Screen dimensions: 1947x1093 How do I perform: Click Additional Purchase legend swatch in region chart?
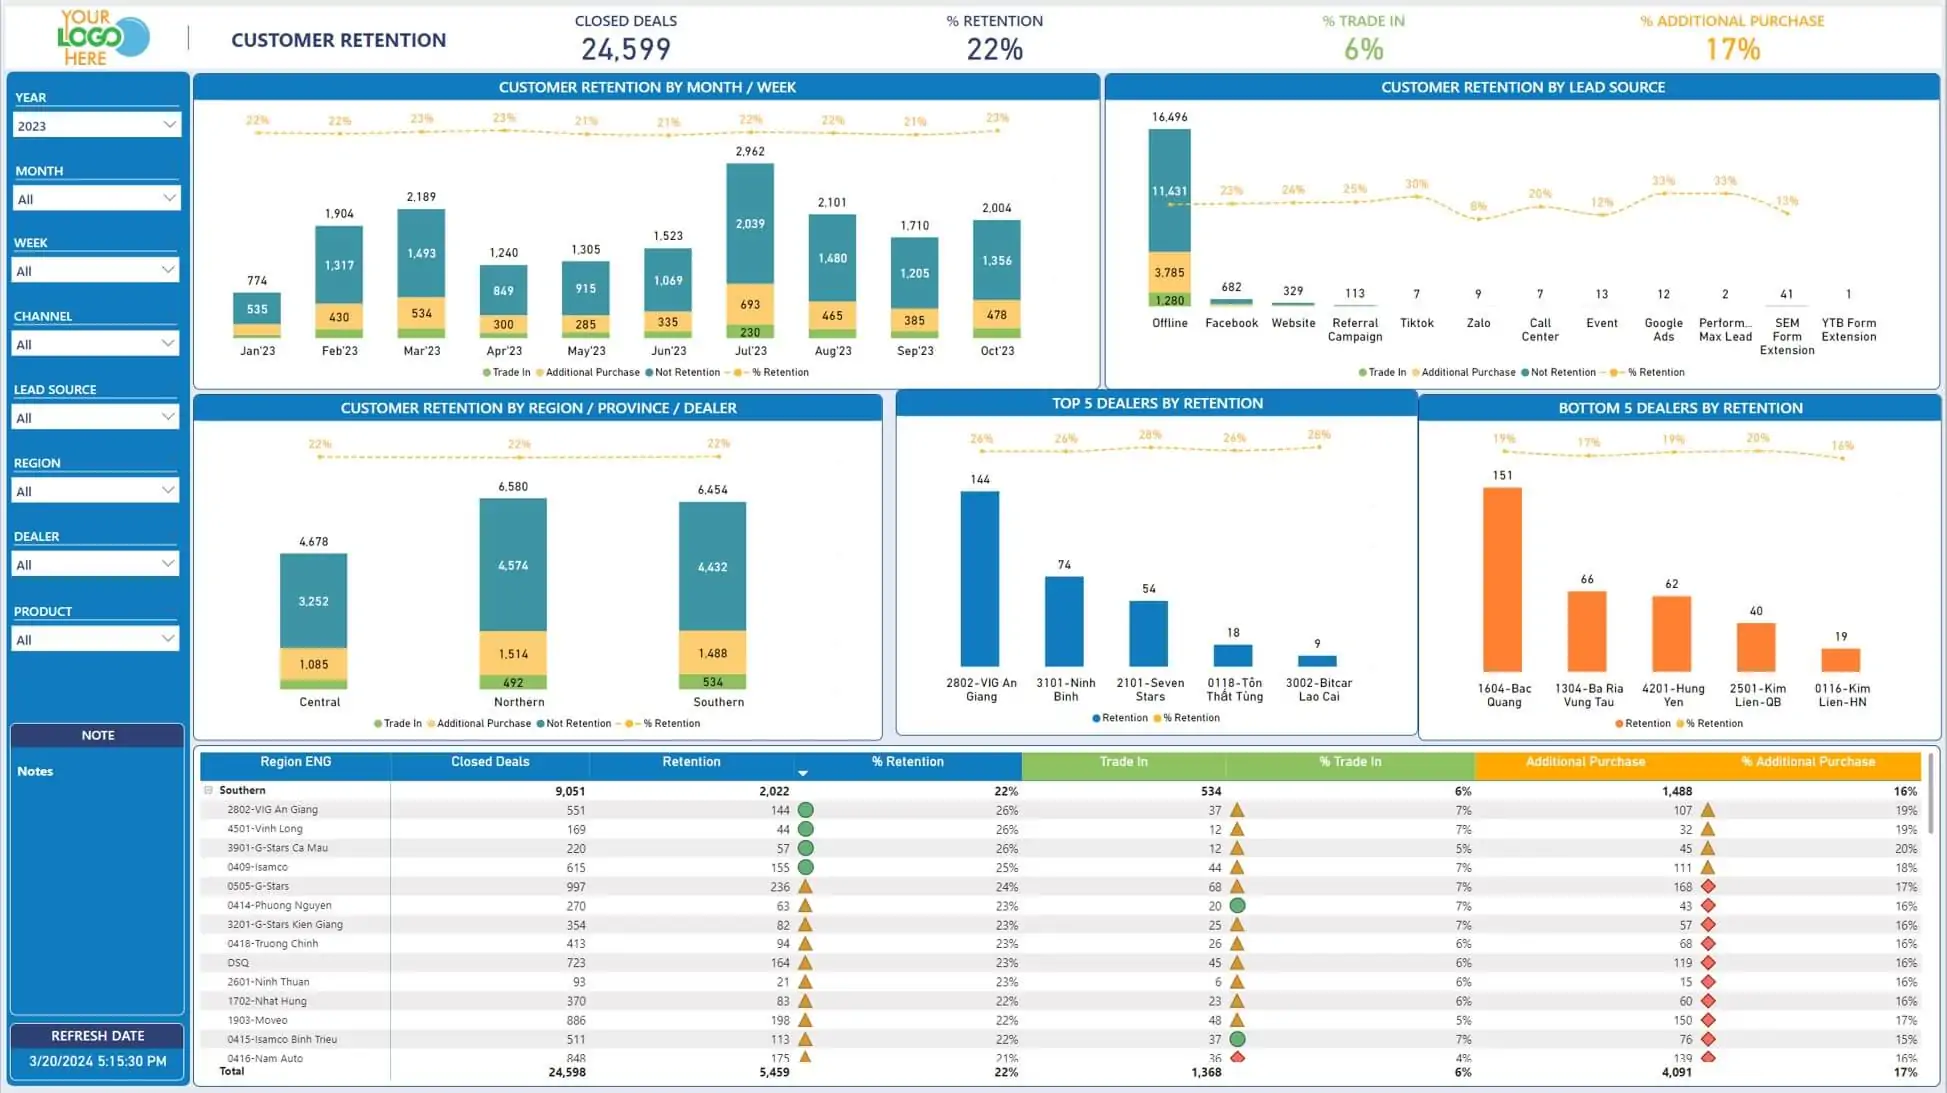tap(431, 724)
